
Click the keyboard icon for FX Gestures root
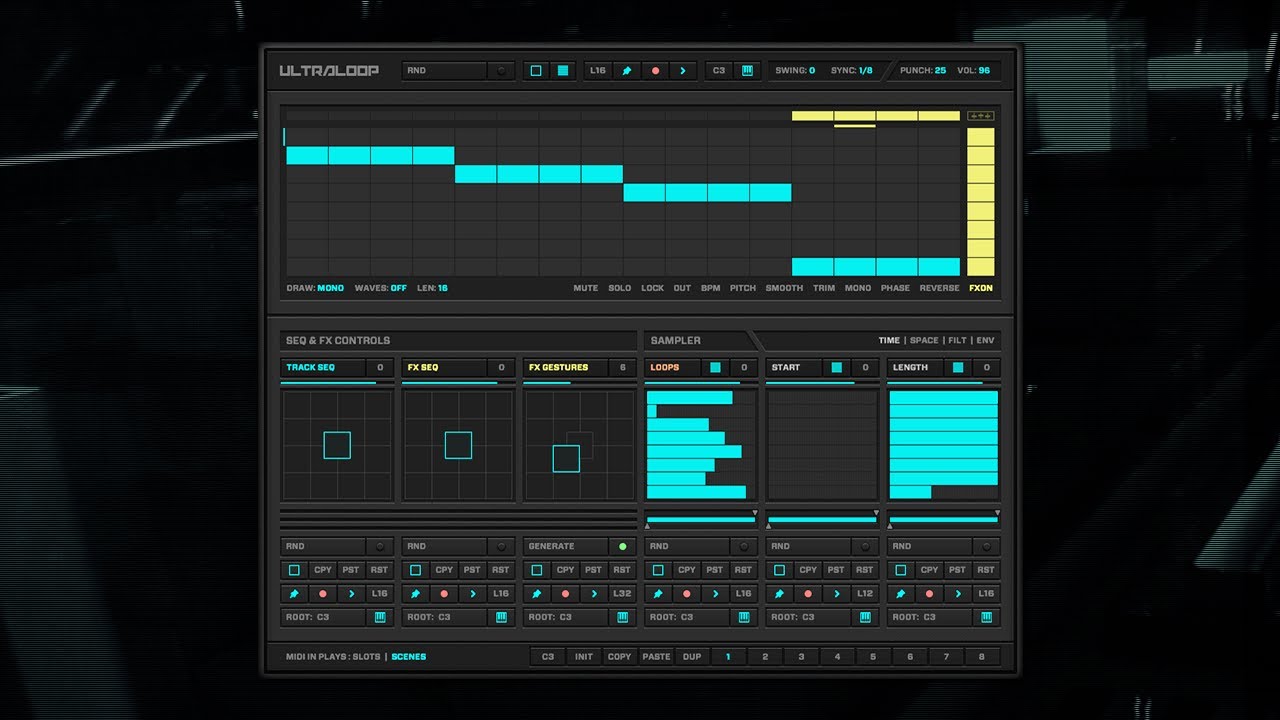[x=623, y=617]
